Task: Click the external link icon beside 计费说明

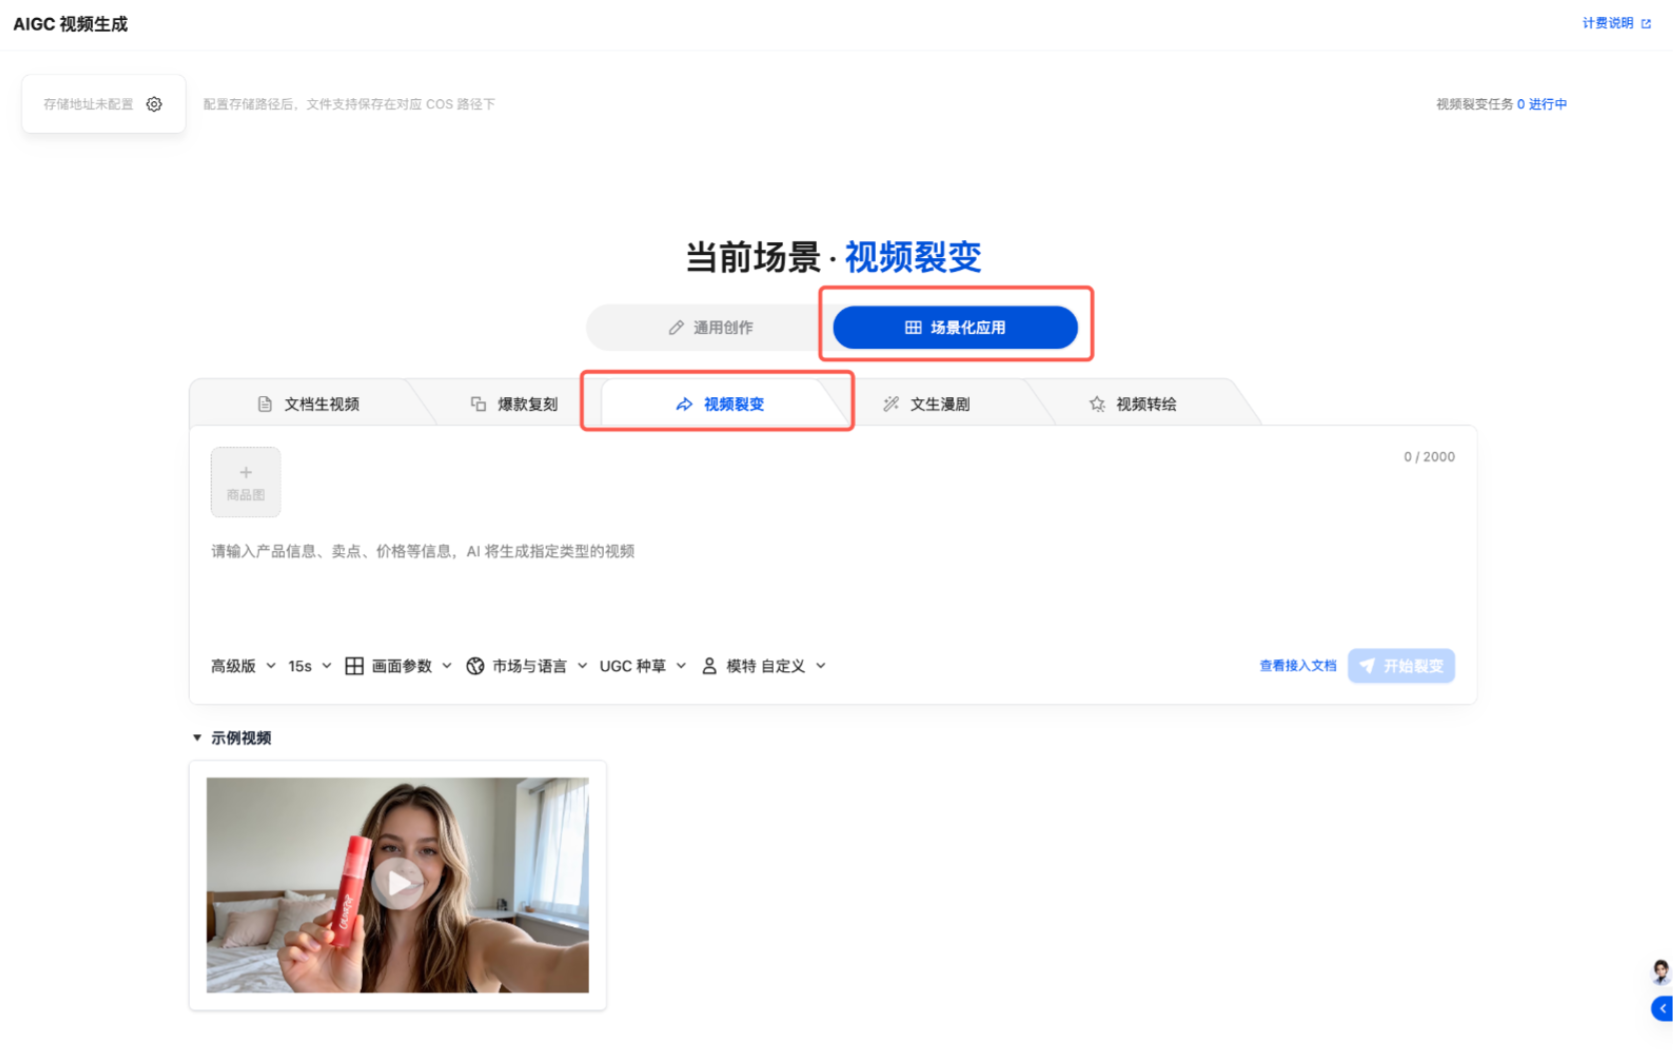Action: pyautogui.click(x=1646, y=23)
